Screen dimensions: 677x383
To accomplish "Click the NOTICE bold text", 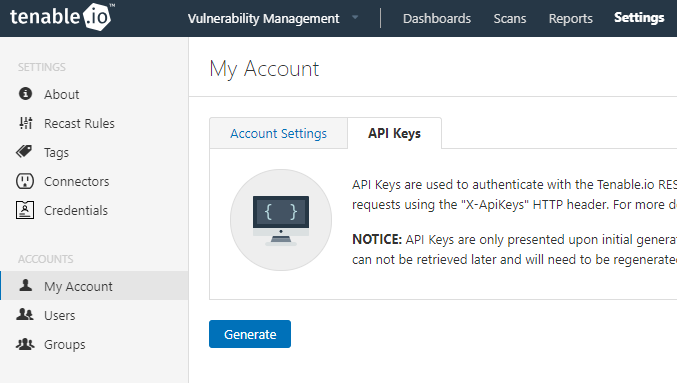I will [x=377, y=239].
